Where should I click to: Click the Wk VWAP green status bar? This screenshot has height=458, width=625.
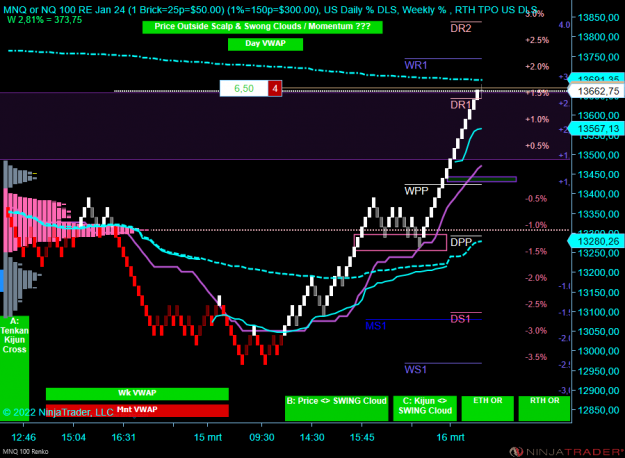[137, 393]
